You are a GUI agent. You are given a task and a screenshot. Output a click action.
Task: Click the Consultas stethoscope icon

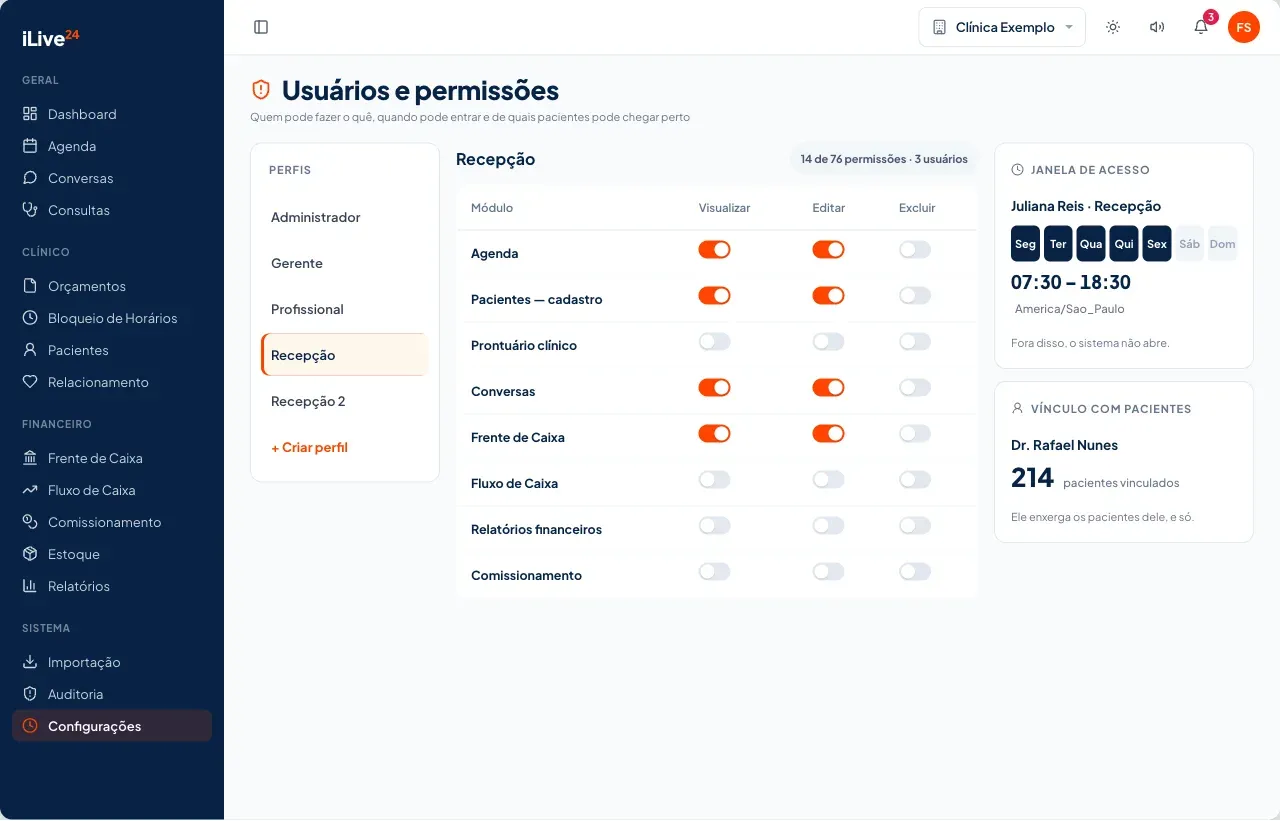[x=30, y=210]
